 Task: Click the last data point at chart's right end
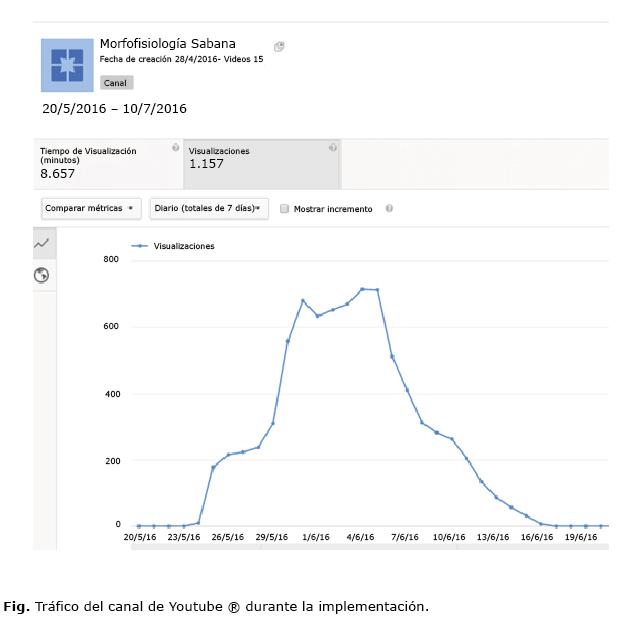(x=601, y=526)
